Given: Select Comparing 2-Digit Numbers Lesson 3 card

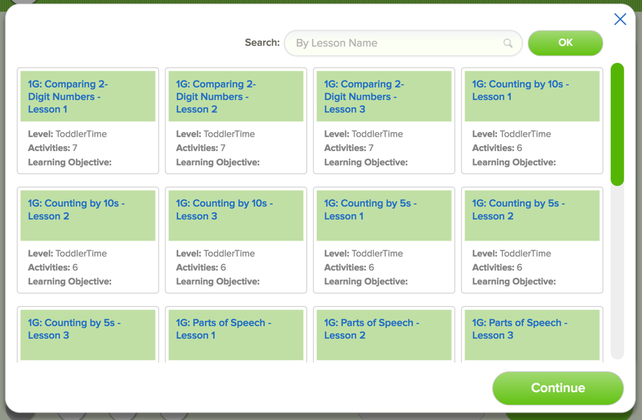Looking at the screenshot, I should [x=384, y=120].
